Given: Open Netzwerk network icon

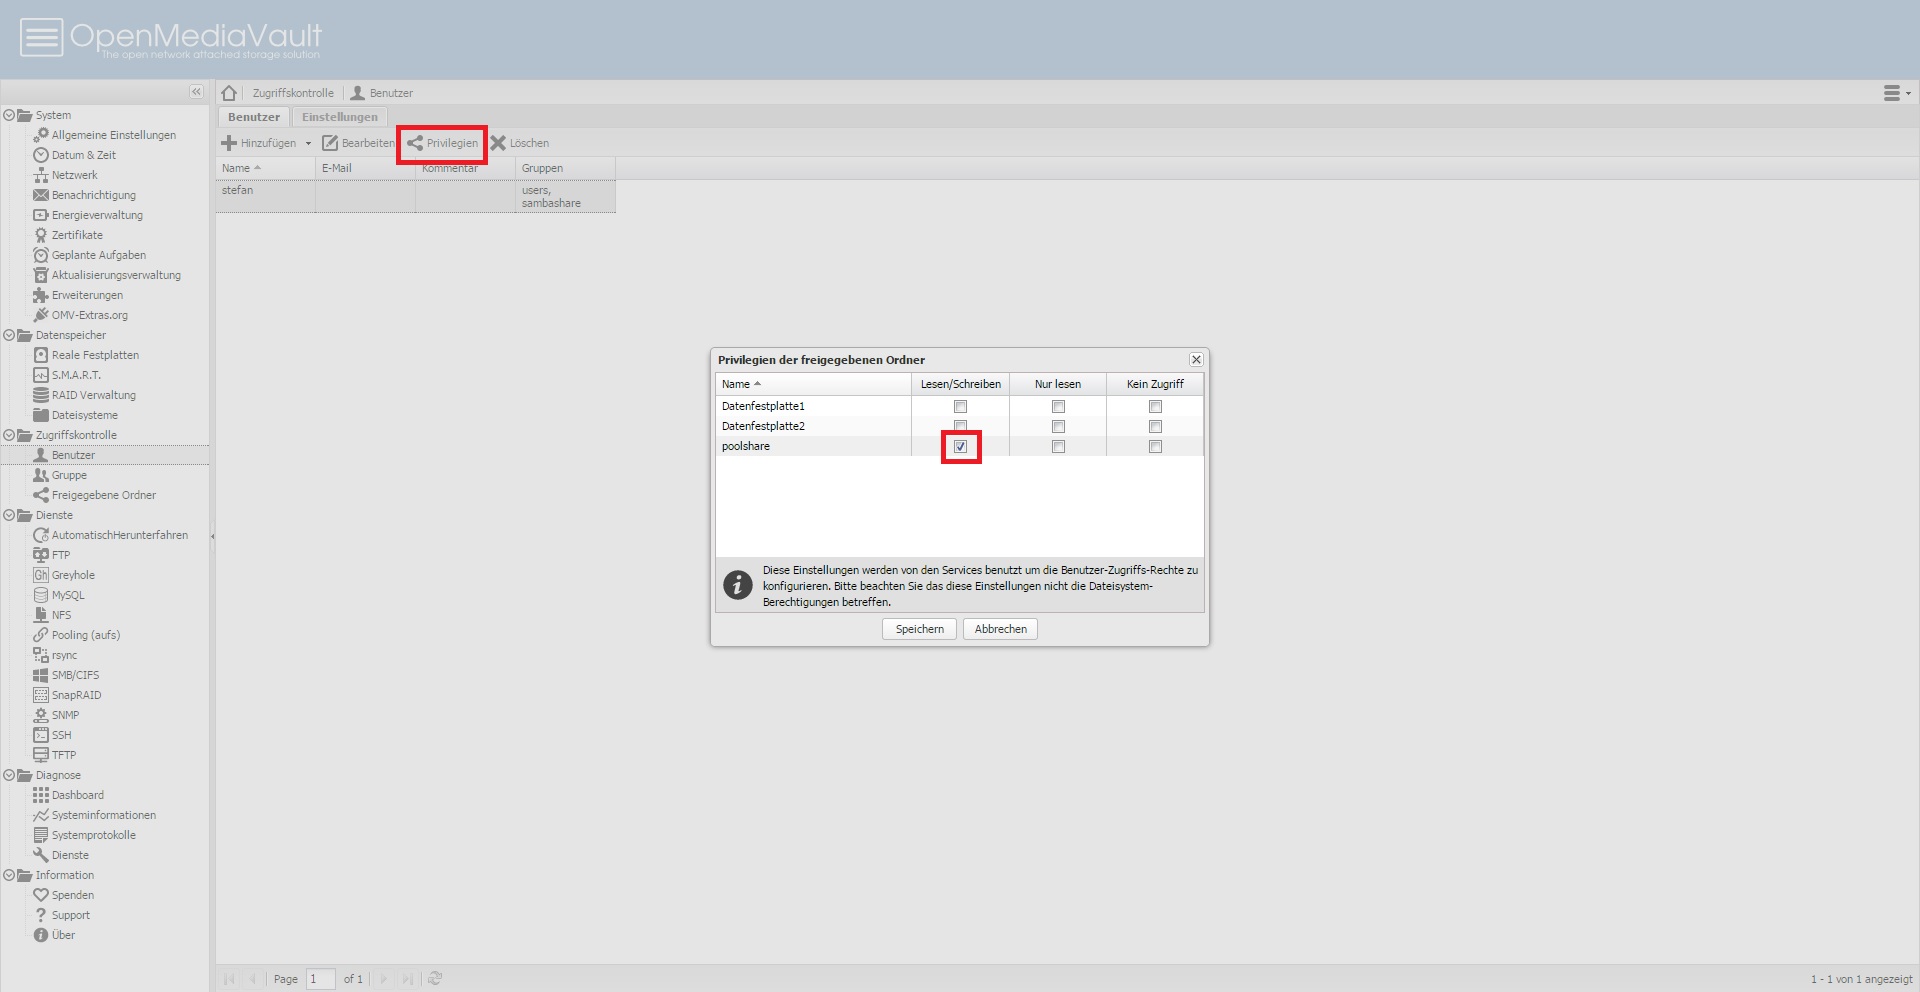Looking at the screenshot, I should (41, 175).
